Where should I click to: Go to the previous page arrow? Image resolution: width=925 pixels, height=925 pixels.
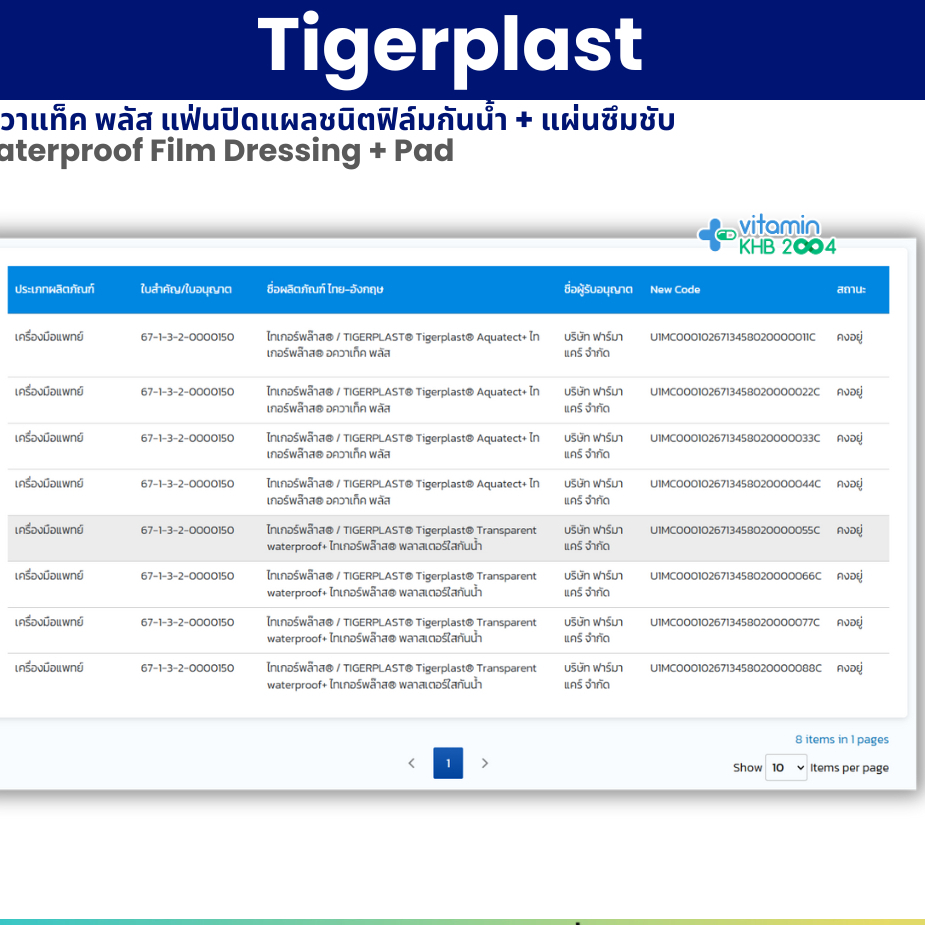pyautogui.click(x=412, y=763)
